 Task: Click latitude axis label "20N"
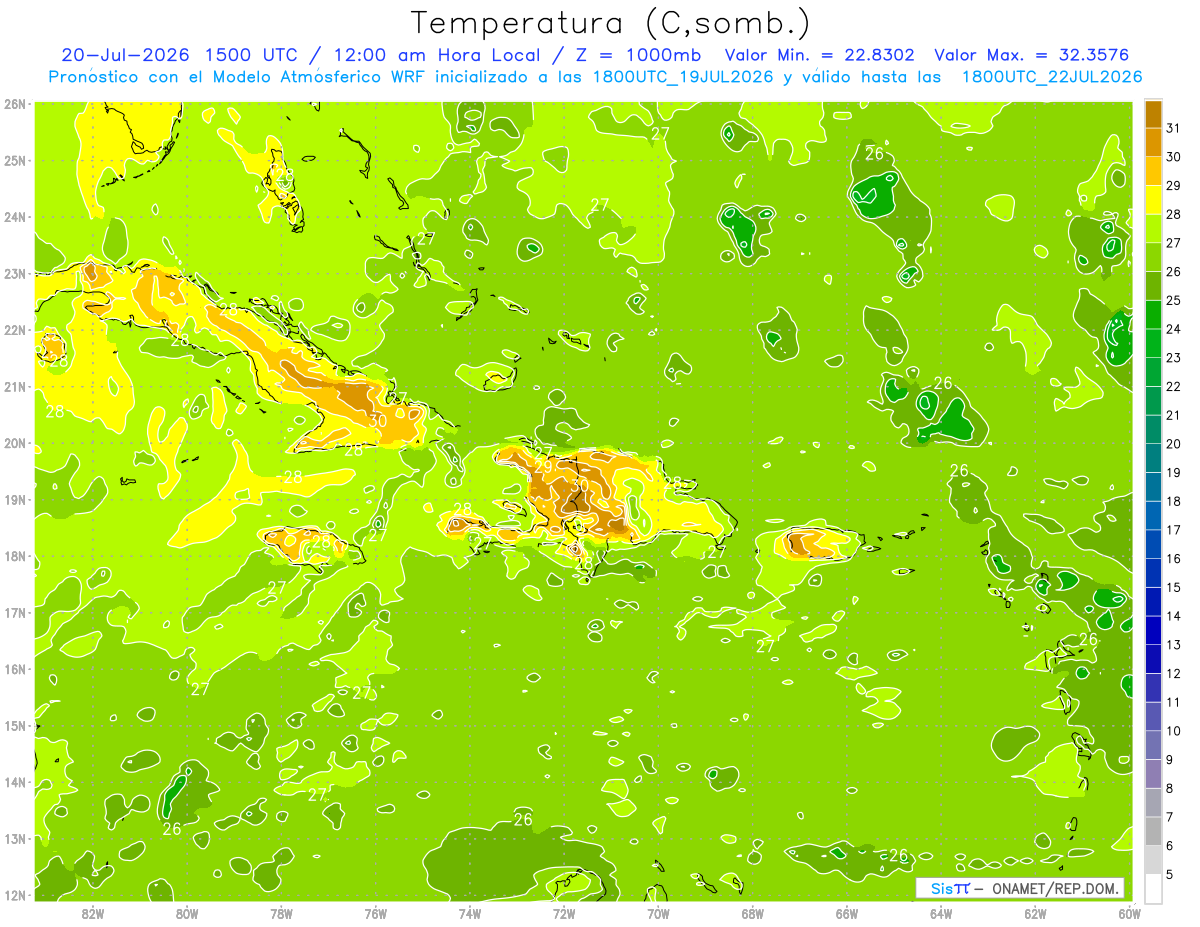(15, 443)
